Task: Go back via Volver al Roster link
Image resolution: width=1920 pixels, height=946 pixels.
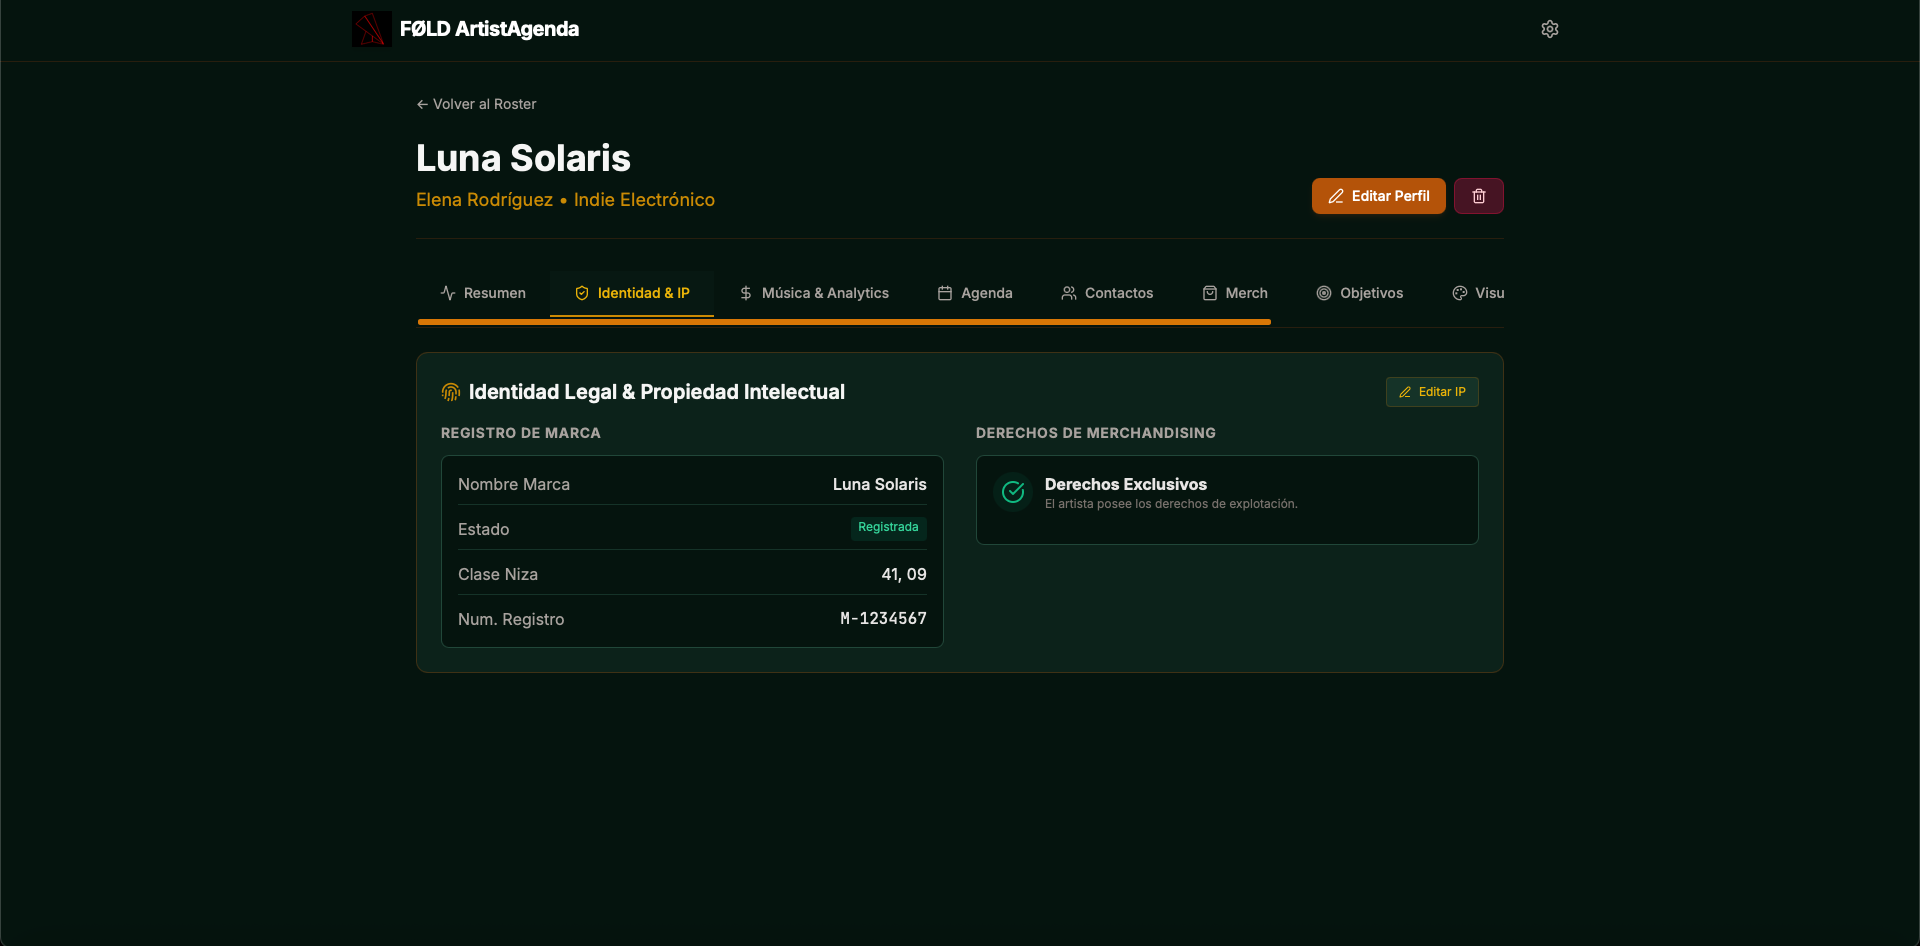Action: point(476,104)
